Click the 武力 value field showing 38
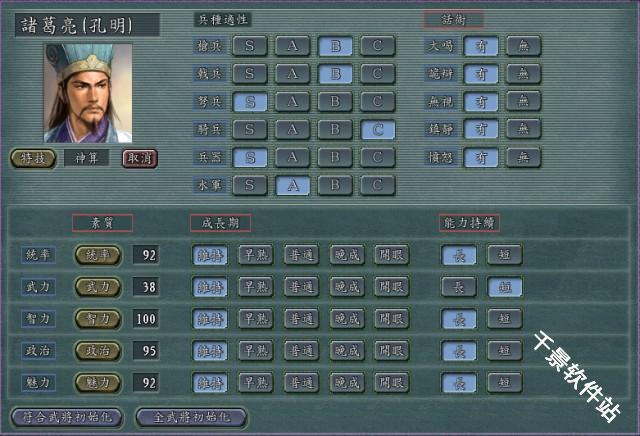 click(x=146, y=287)
